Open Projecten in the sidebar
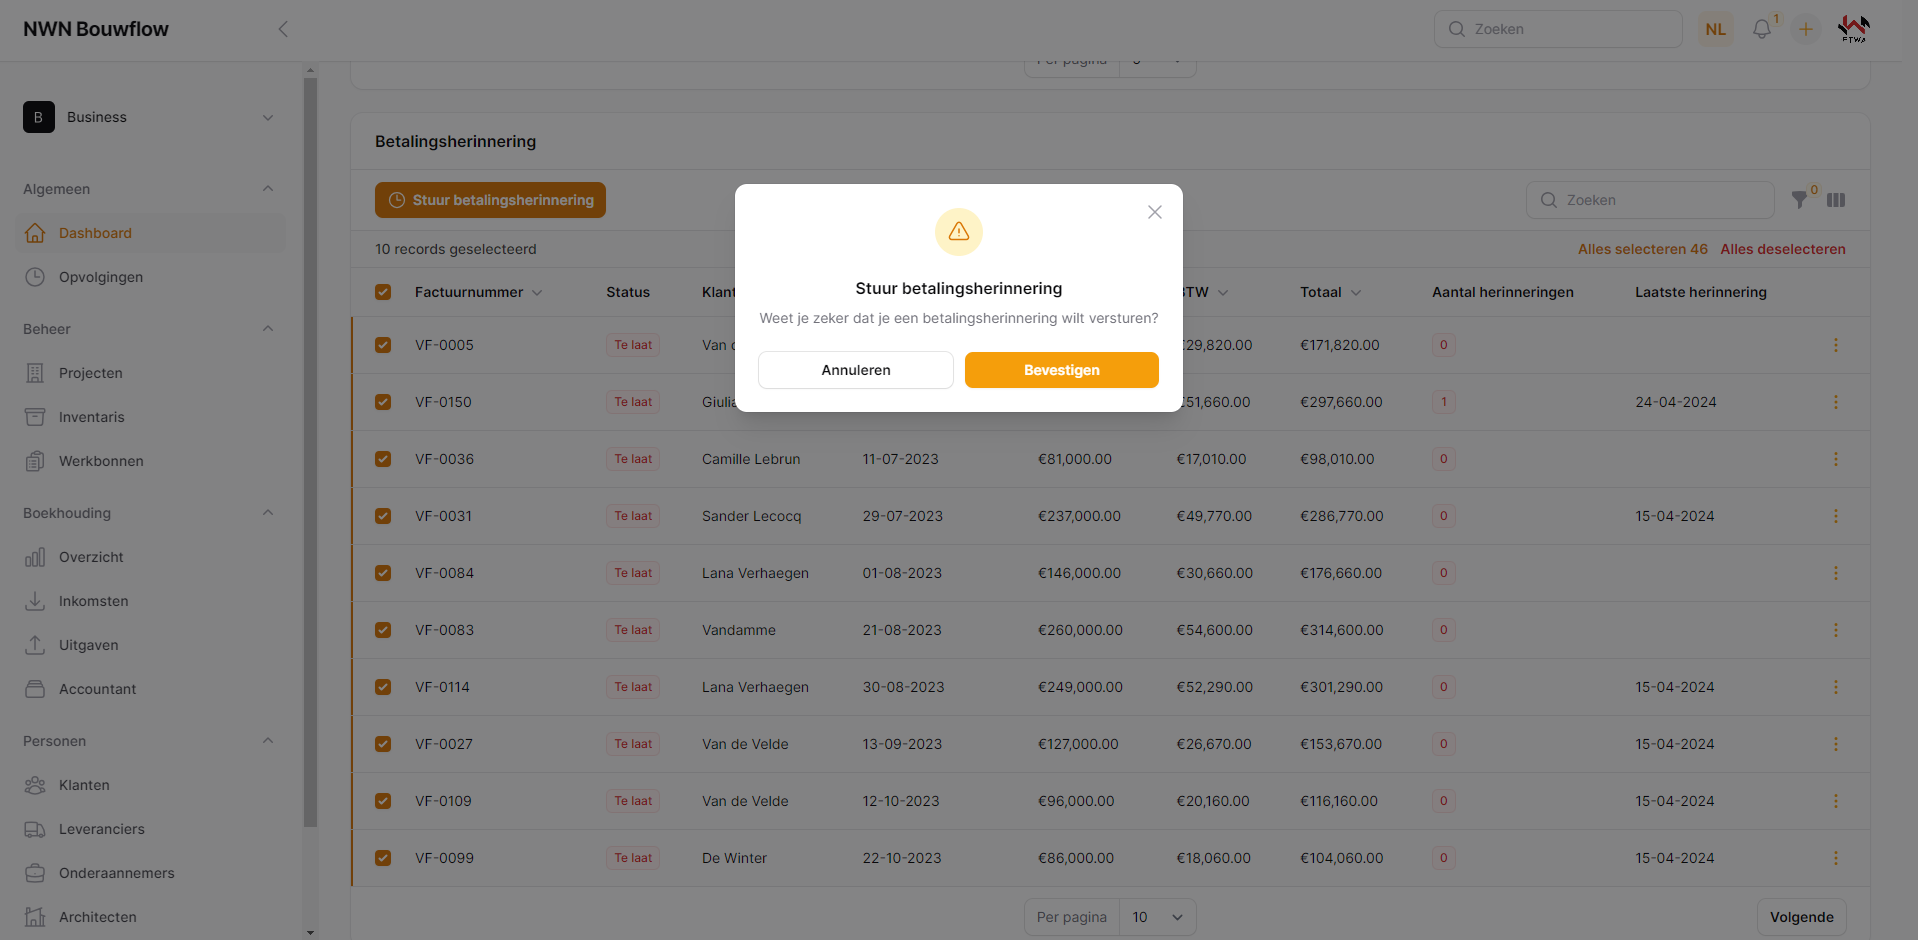Viewport: 1918px width, 940px height. point(91,373)
